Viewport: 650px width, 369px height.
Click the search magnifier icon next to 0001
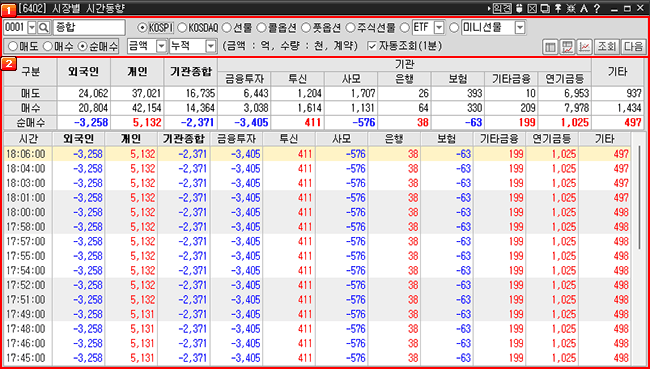(44, 28)
